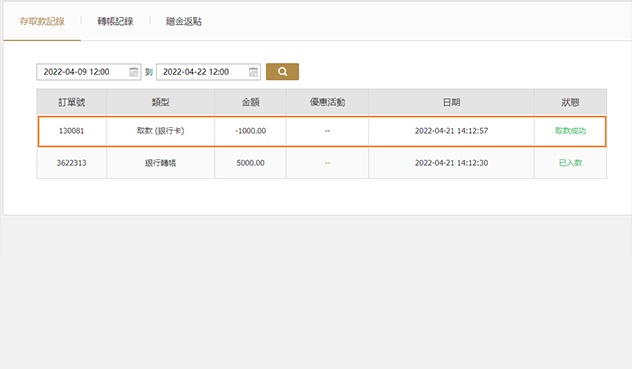Image resolution: width=632 pixels, height=369 pixels.
Task: Click the 金額 column header
Action: (250, 102)
